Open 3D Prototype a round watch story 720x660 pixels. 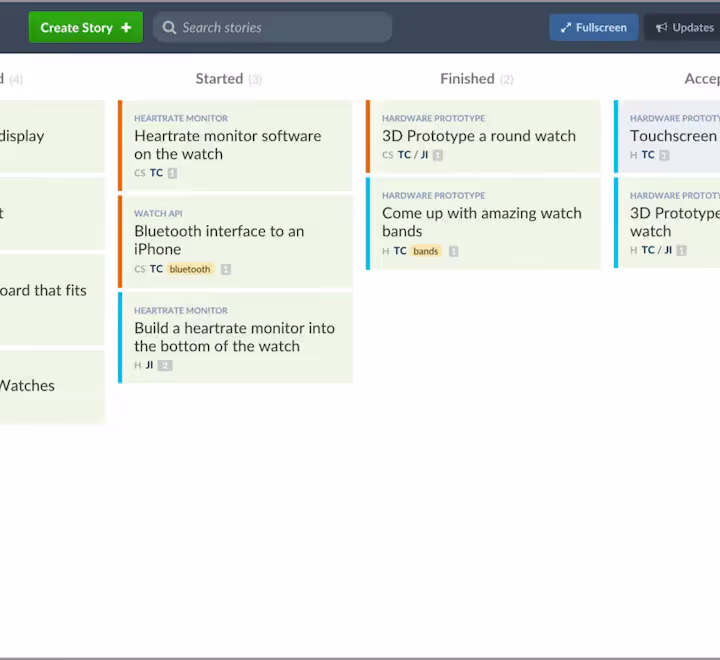[483, 136]
